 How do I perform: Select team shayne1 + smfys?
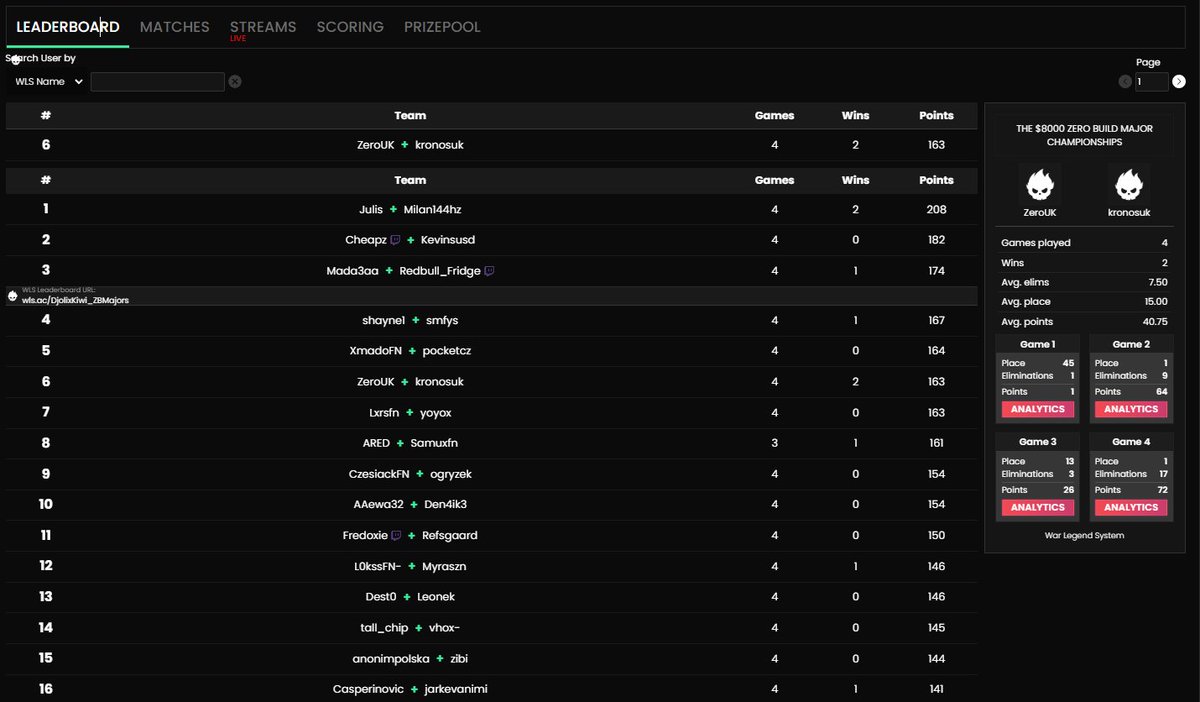click(491, 321)
